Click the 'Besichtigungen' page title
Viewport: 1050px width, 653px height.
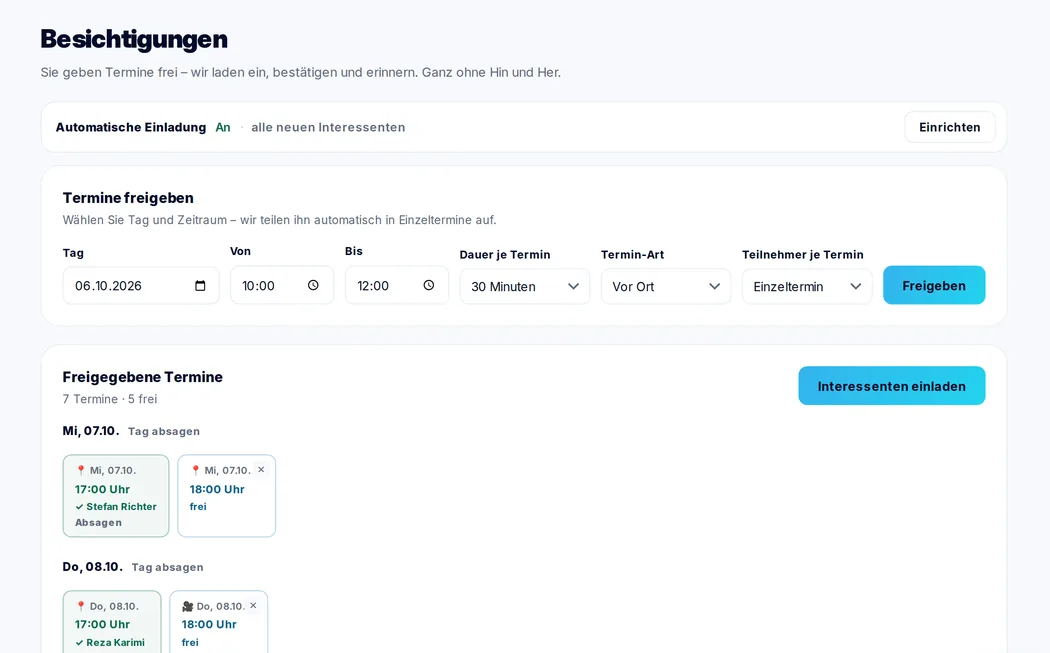click(x=134, y=39)
